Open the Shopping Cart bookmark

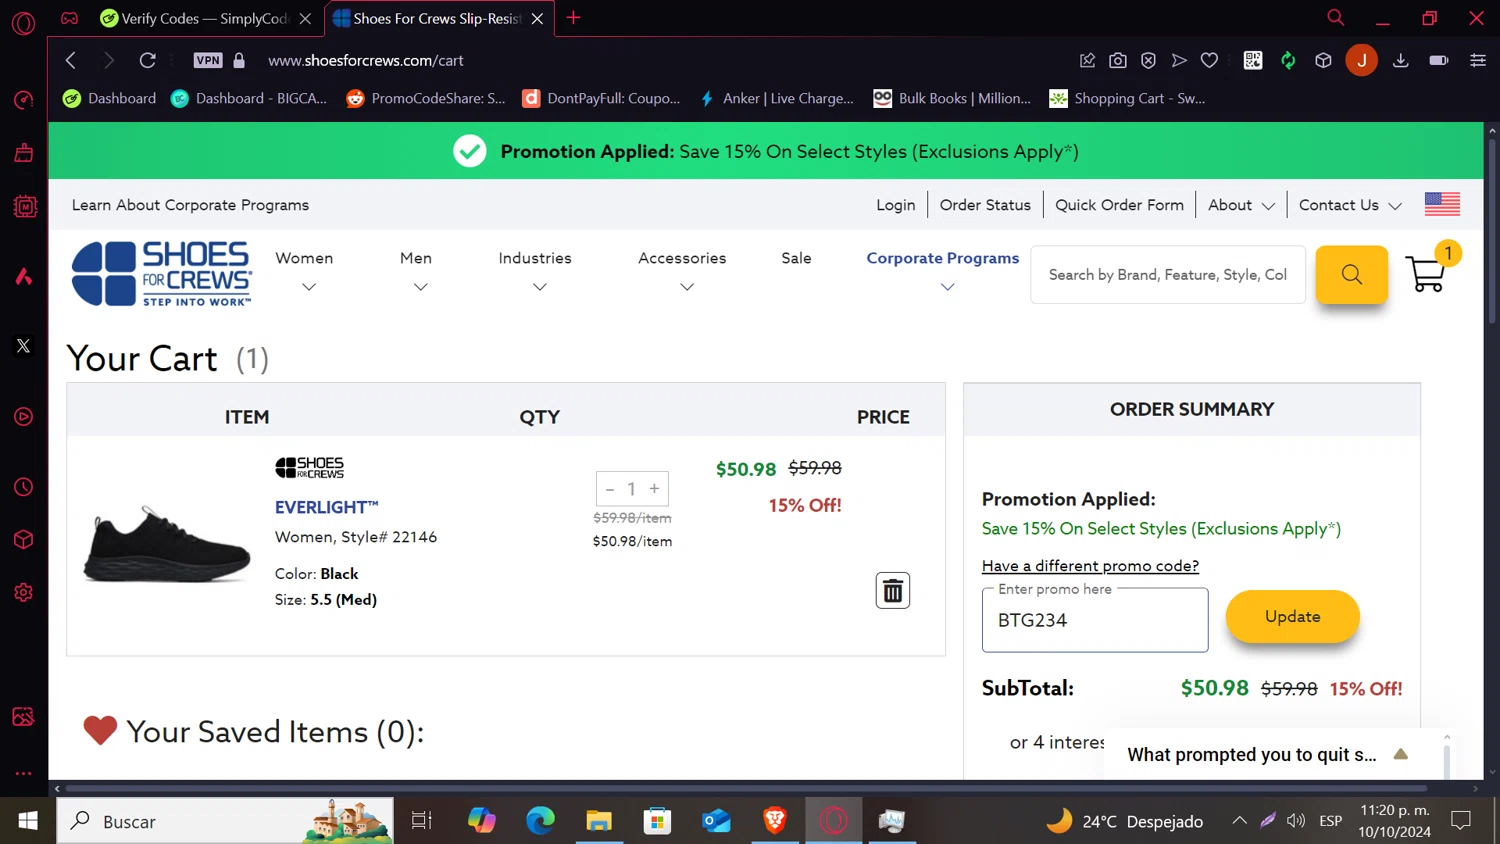(1127, 98)
